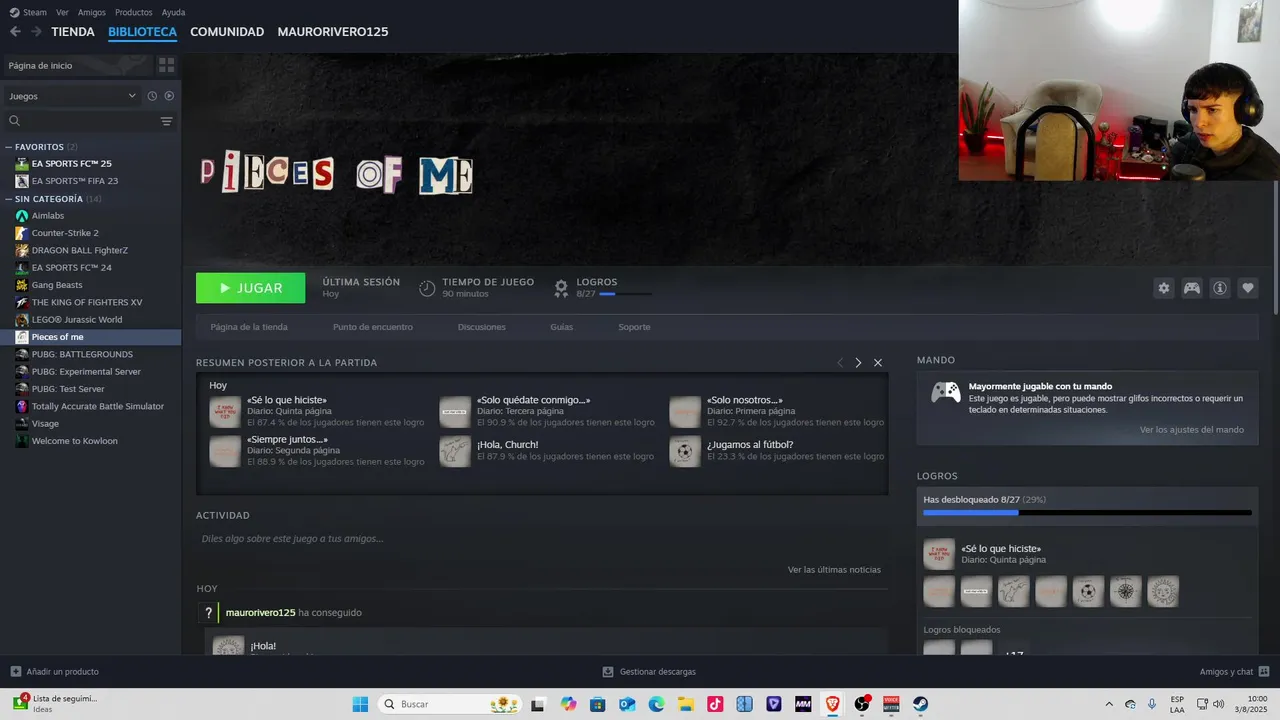Click Ver las últimas noticias
Image resolution: width=1280 pixels, height=720 pixels.
tap(834, 570)
